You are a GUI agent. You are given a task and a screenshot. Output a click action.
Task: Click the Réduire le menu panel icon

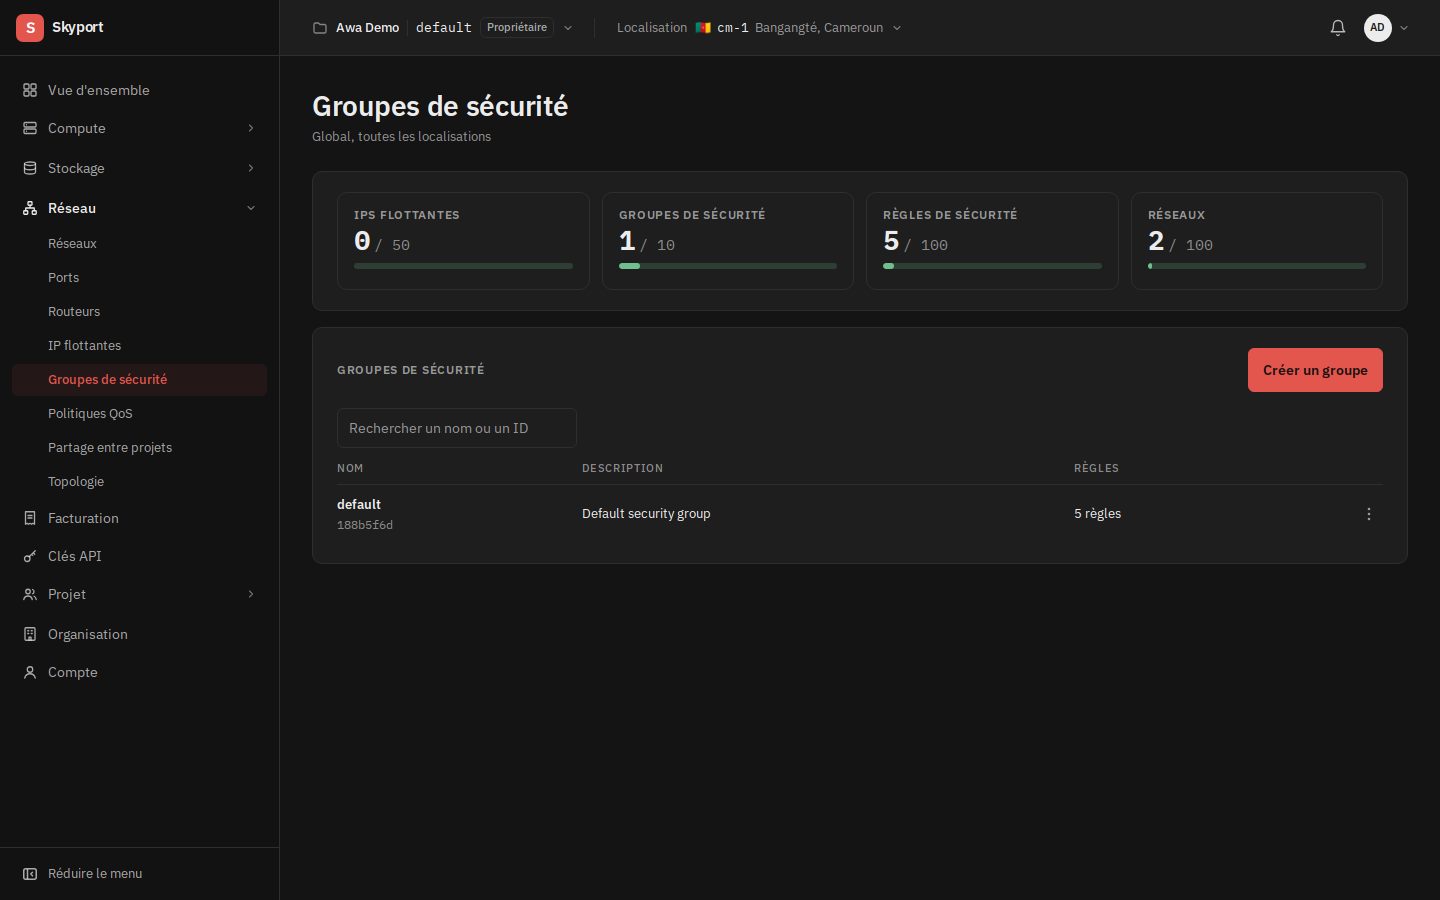point(30,874)
